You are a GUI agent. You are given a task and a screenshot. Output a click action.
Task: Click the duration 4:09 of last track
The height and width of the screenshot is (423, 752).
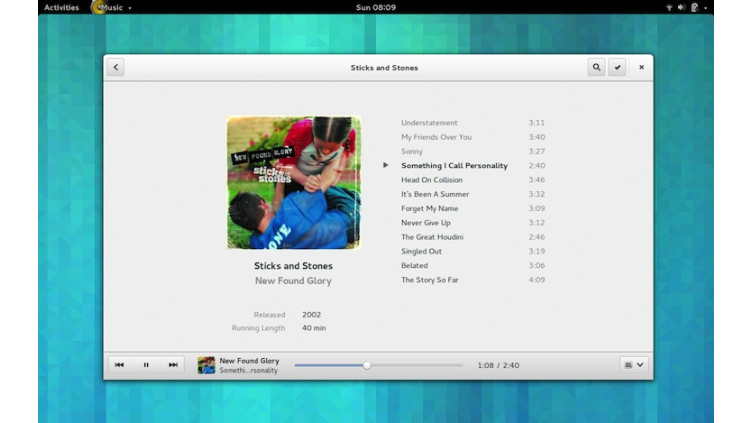[x=536, y=280]
